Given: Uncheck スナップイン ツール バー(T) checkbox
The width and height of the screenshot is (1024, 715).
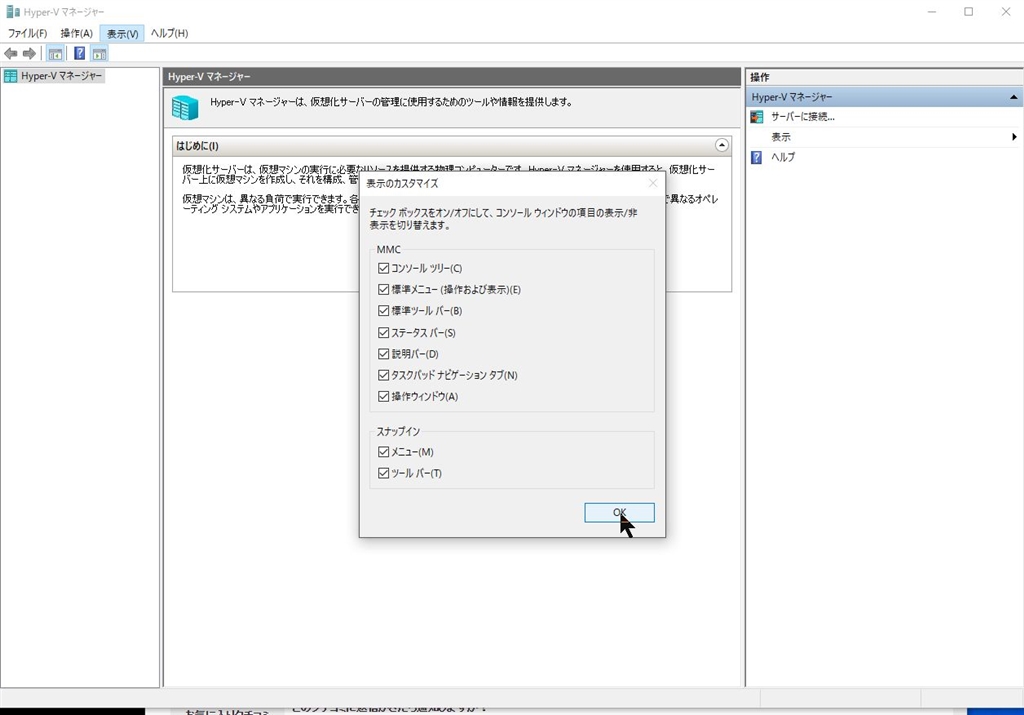Looking at the screenshot, I should pyautogui.click(x=383, y=473).
